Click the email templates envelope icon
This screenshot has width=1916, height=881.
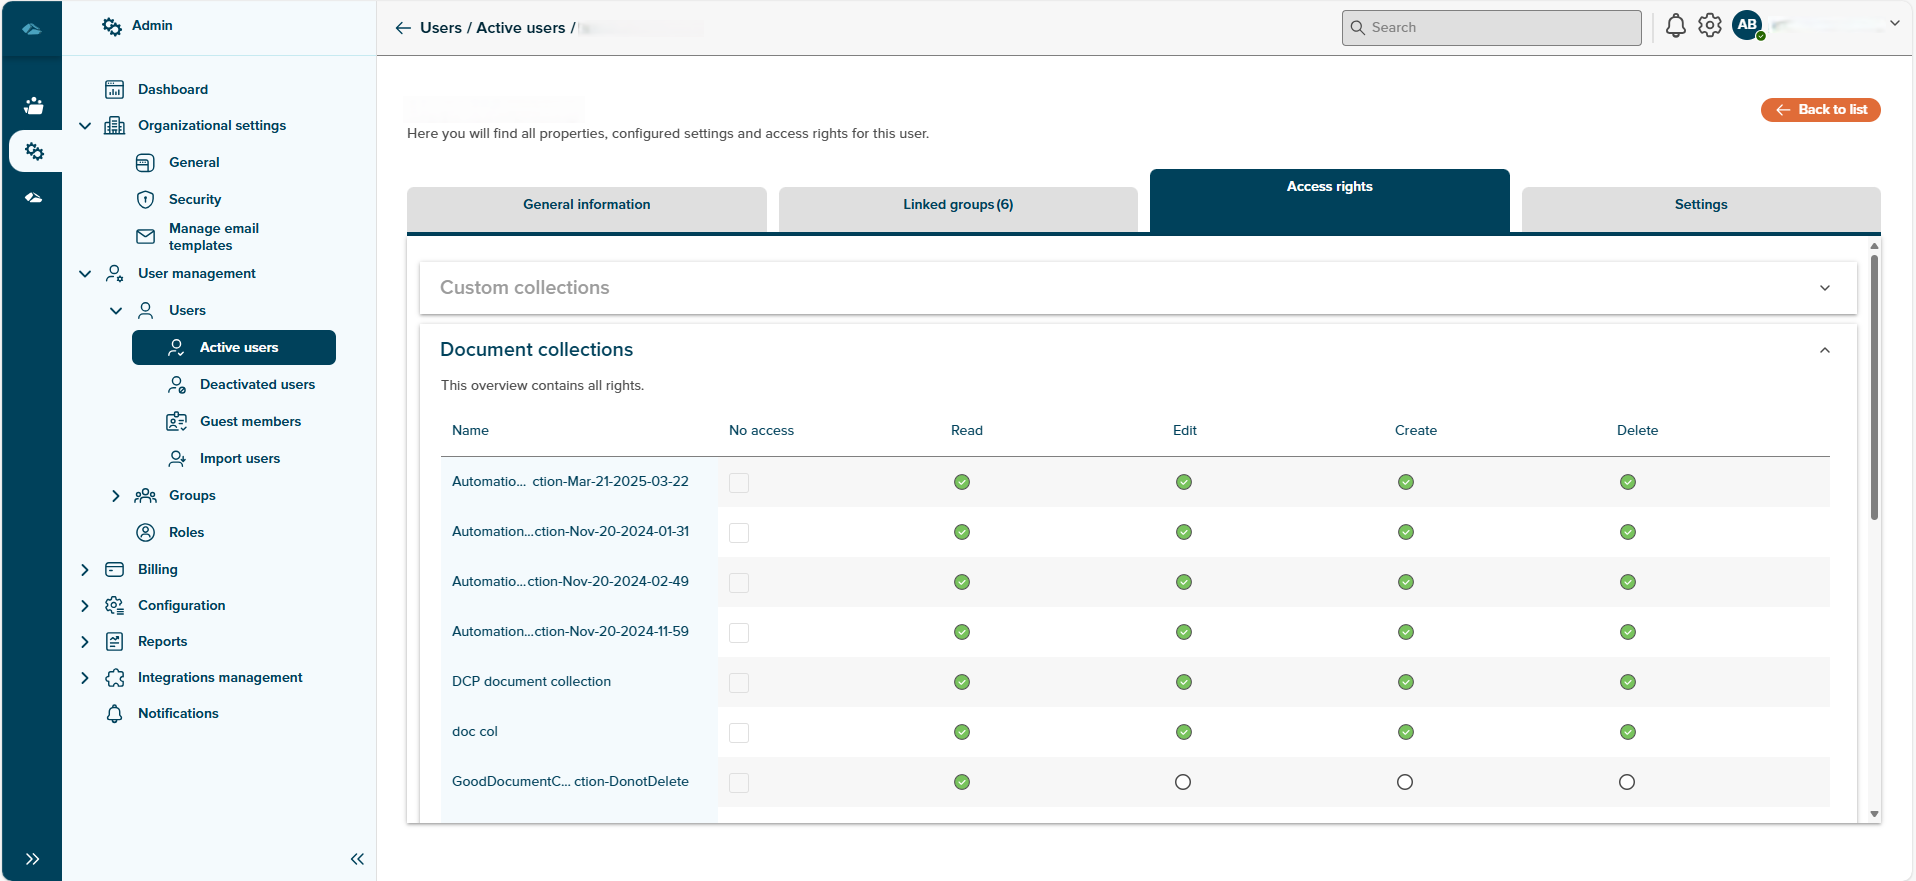[x=146, y=237]
